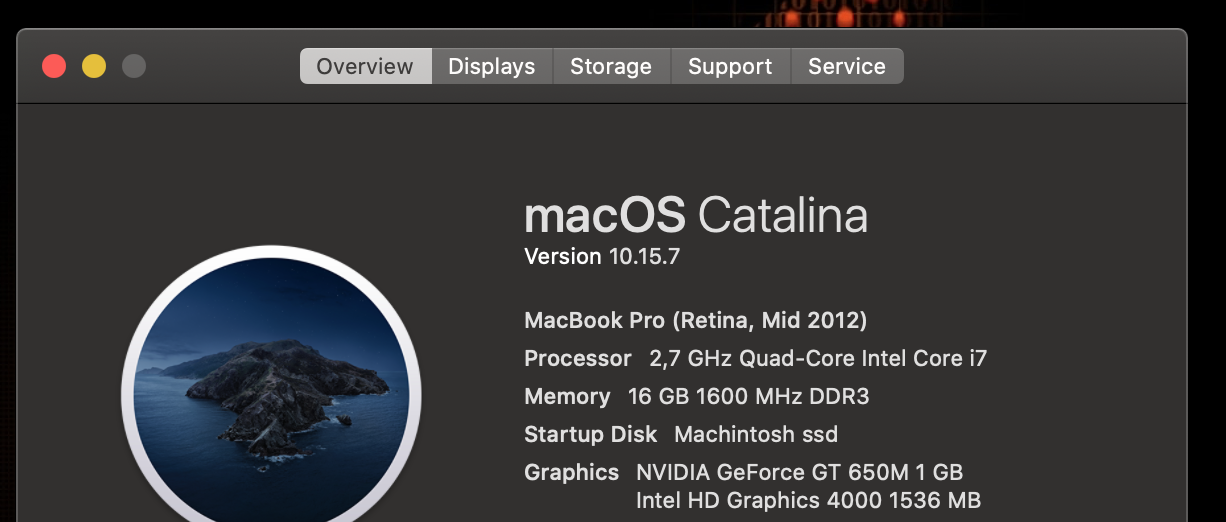Show the Service tab
The image size is (1226, 522).
click(847, 66)
